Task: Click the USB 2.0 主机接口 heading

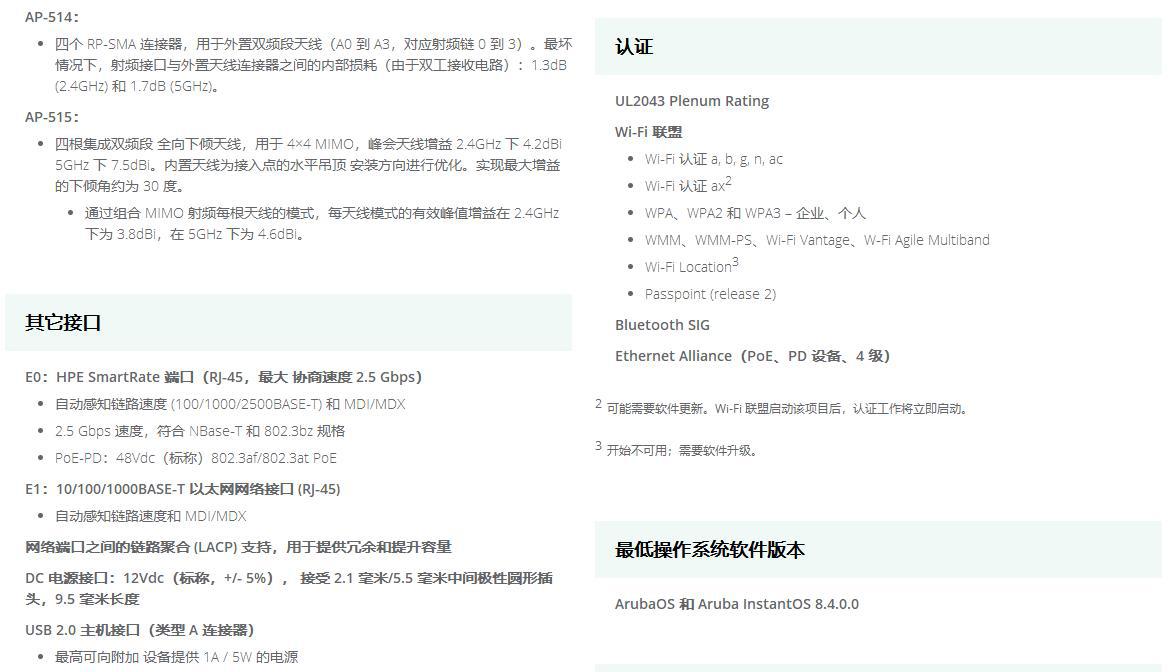Action: click(140, 630)
